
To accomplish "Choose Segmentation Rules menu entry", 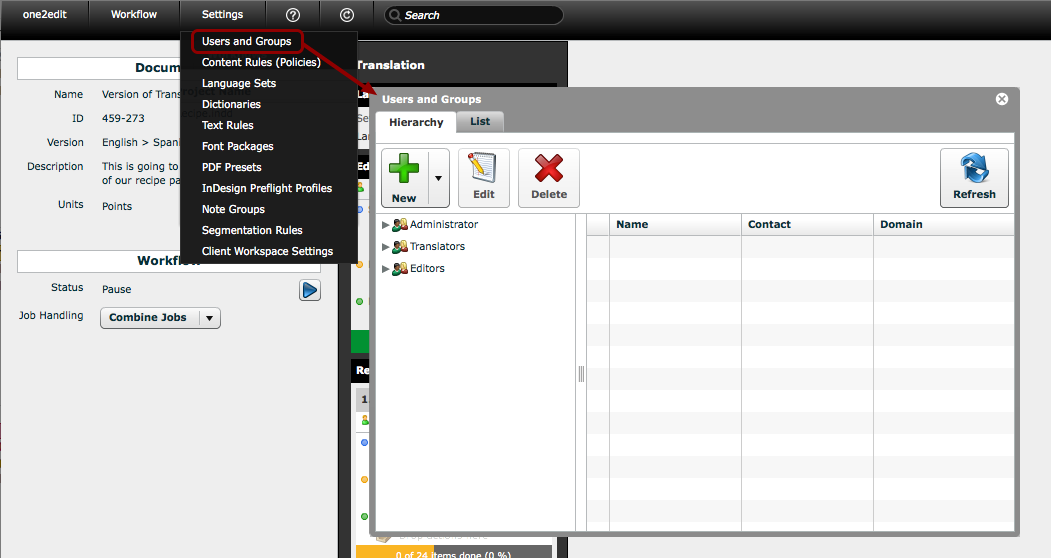I will 252,230.
